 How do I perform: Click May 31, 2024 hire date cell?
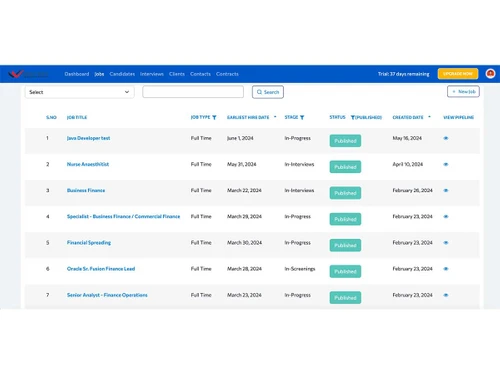point(242,164)
